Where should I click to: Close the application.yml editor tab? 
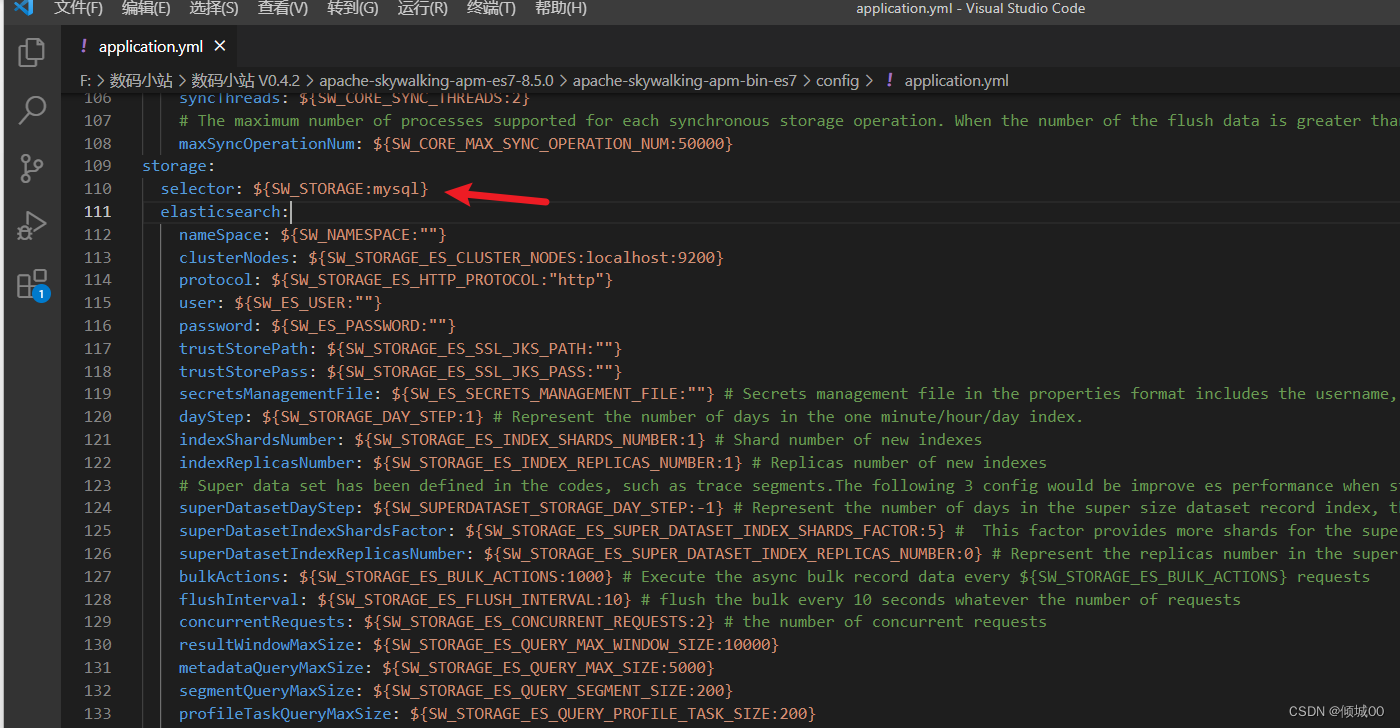pos(220,46)
